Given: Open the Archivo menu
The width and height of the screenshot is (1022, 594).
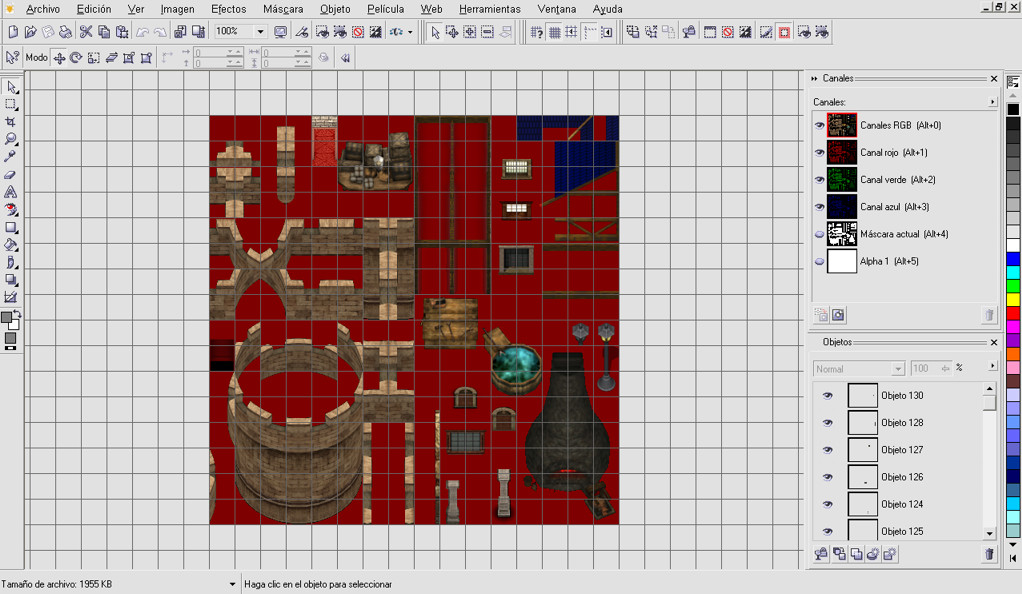Looking at the screenshot, I should click(43, 9).
